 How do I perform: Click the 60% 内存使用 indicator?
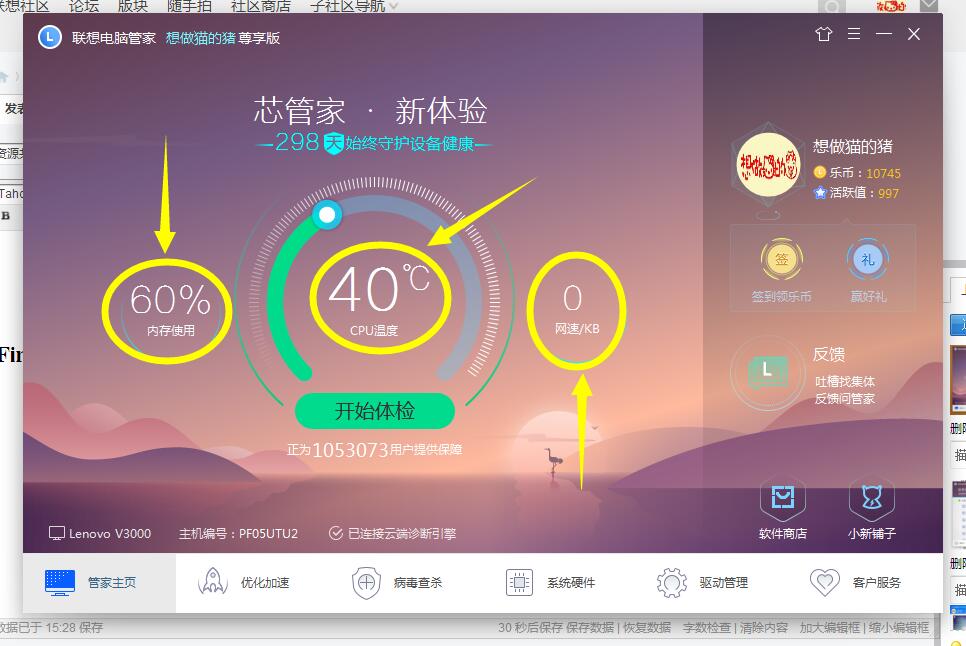tap(171, 308)
